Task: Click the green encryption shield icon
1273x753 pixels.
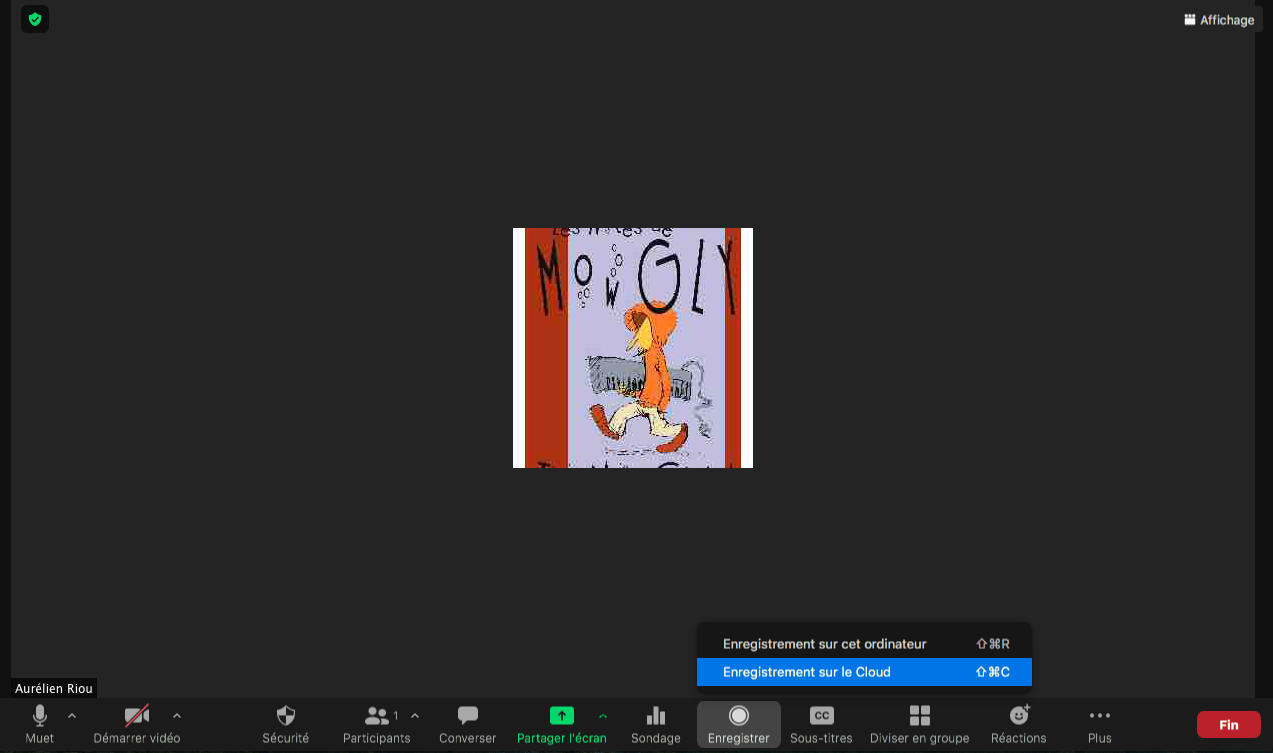Action: (35, 19)
